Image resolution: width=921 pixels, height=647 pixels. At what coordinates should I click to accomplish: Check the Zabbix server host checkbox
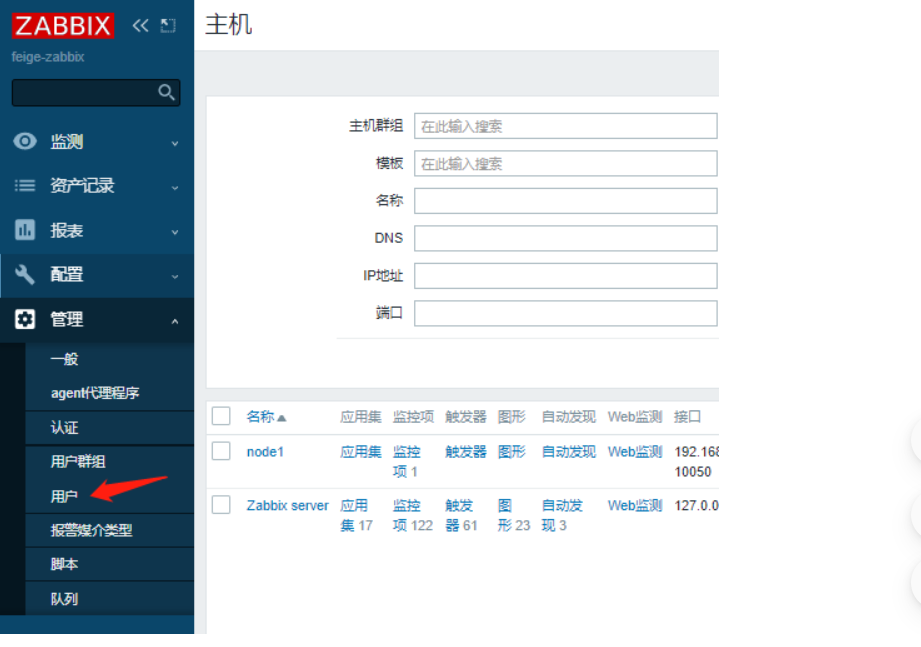tap(221, 505)
